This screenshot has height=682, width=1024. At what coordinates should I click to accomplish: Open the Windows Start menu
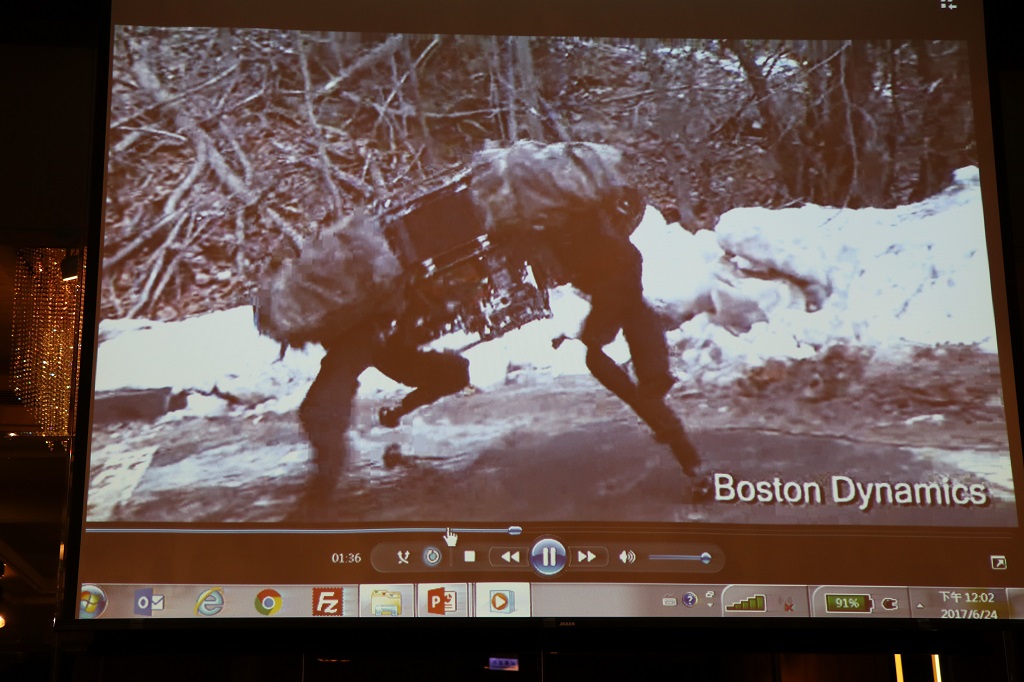(x=92, y=601)
